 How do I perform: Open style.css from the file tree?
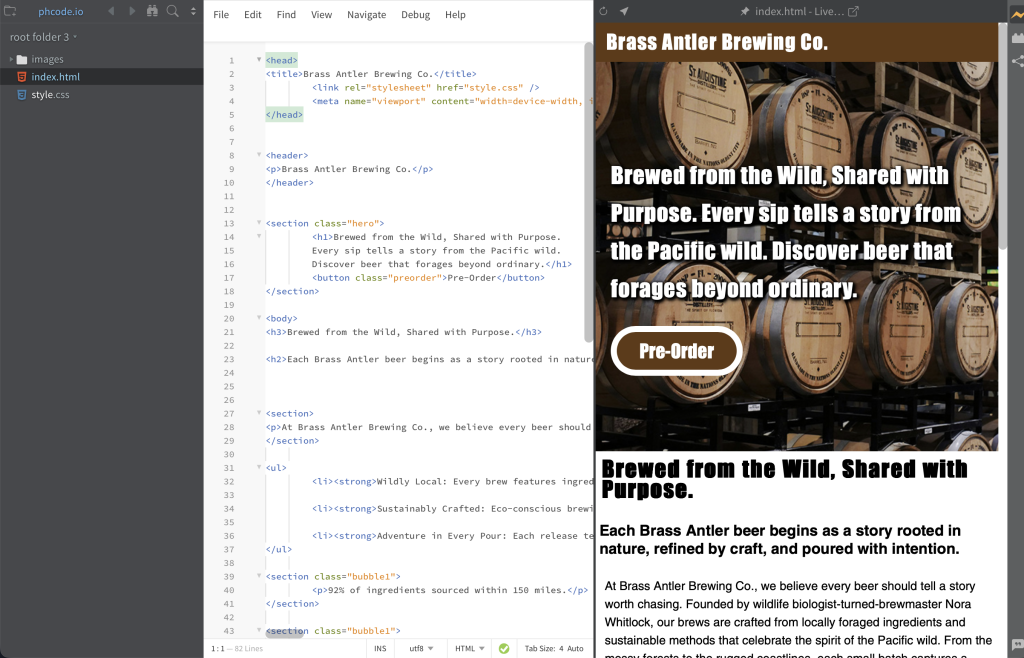point(50,95)
